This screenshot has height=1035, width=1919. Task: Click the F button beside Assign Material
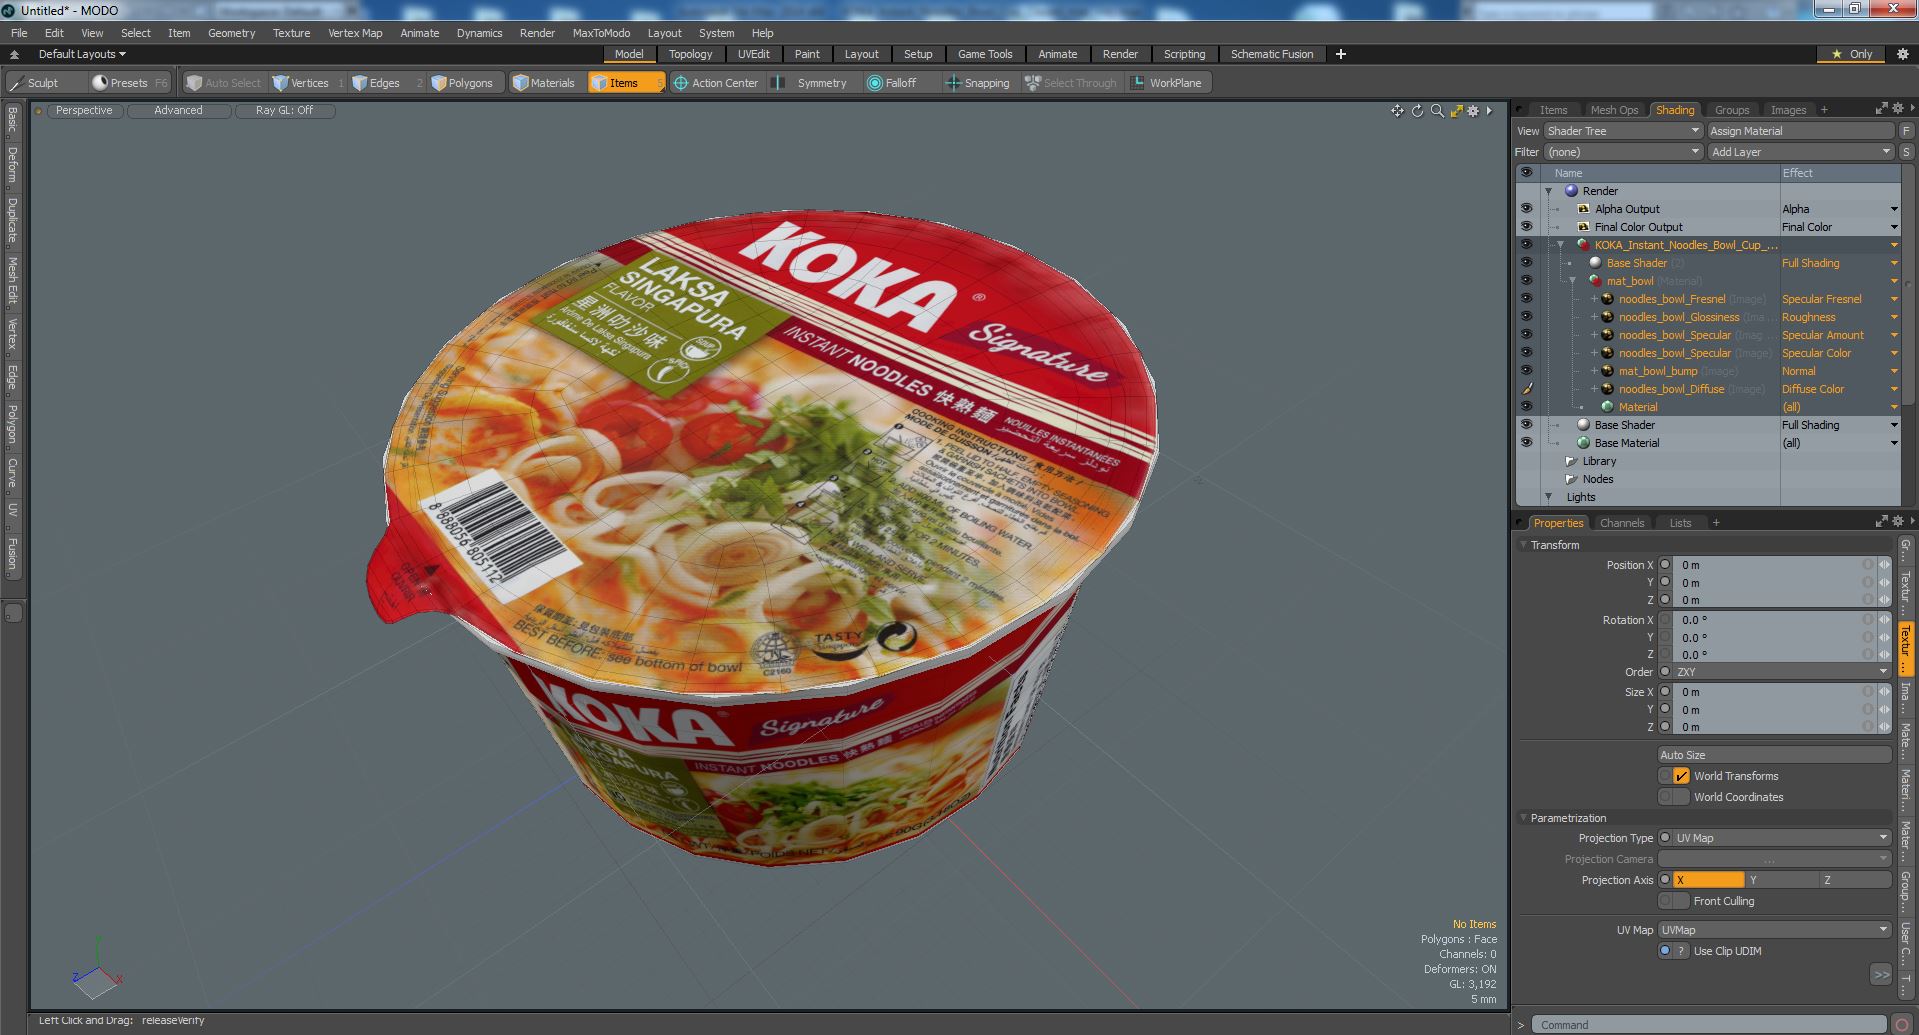coord(1906,131)
